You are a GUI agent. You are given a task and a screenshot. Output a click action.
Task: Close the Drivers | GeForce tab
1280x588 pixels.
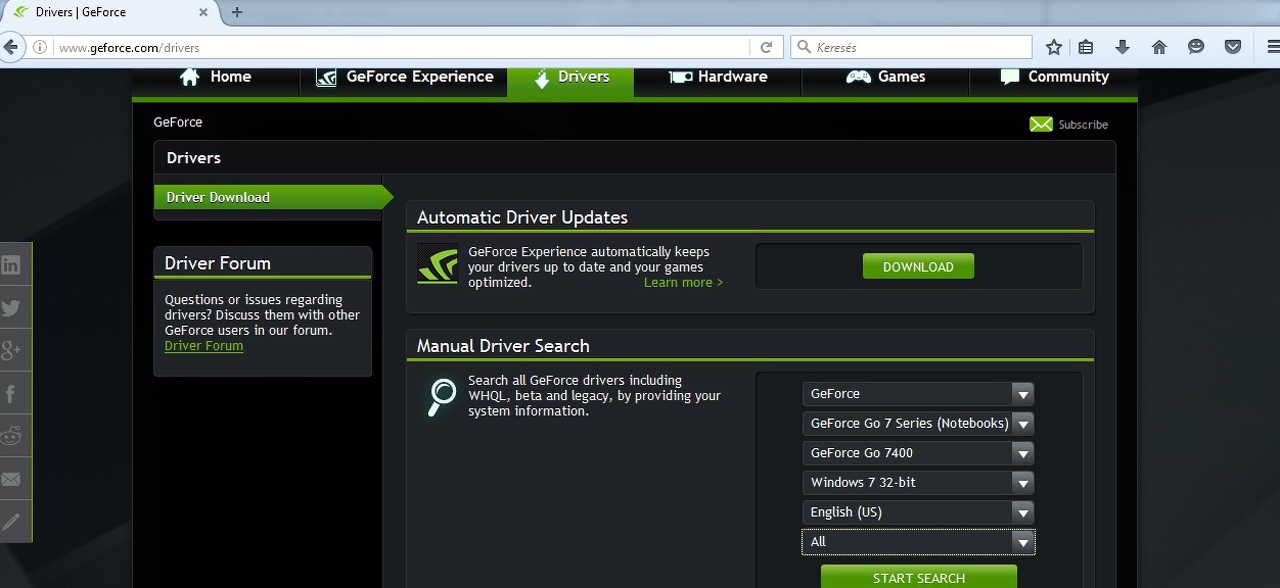click(x=203, y=12)
